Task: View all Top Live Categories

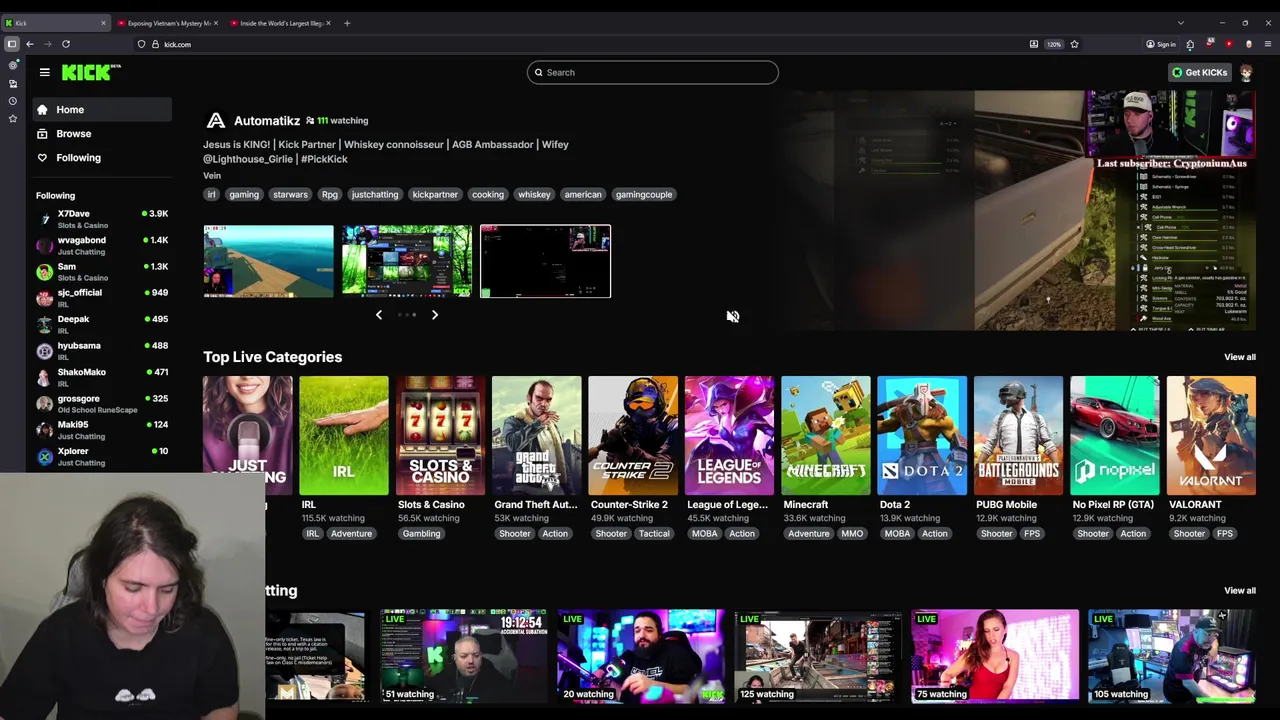Action: click(x=1239, y=357)
